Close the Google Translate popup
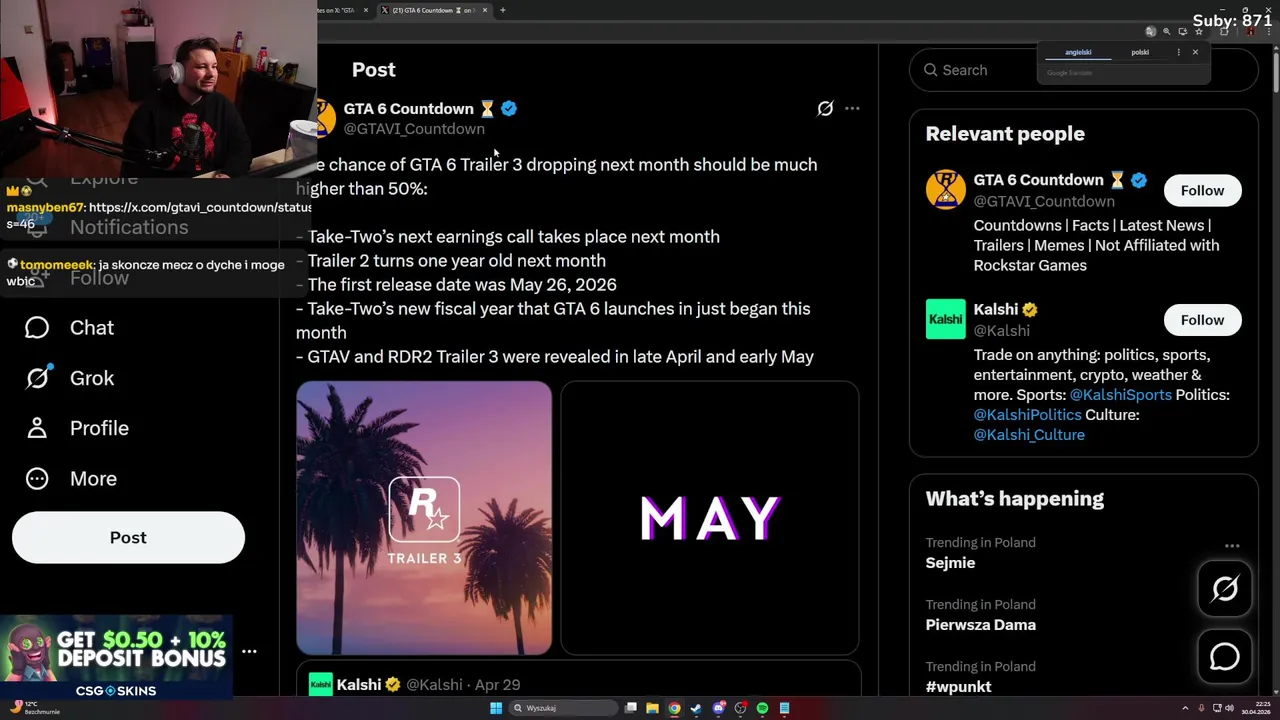The image size is (1280, 720). pyautogui.click(x=1195, y=52)
